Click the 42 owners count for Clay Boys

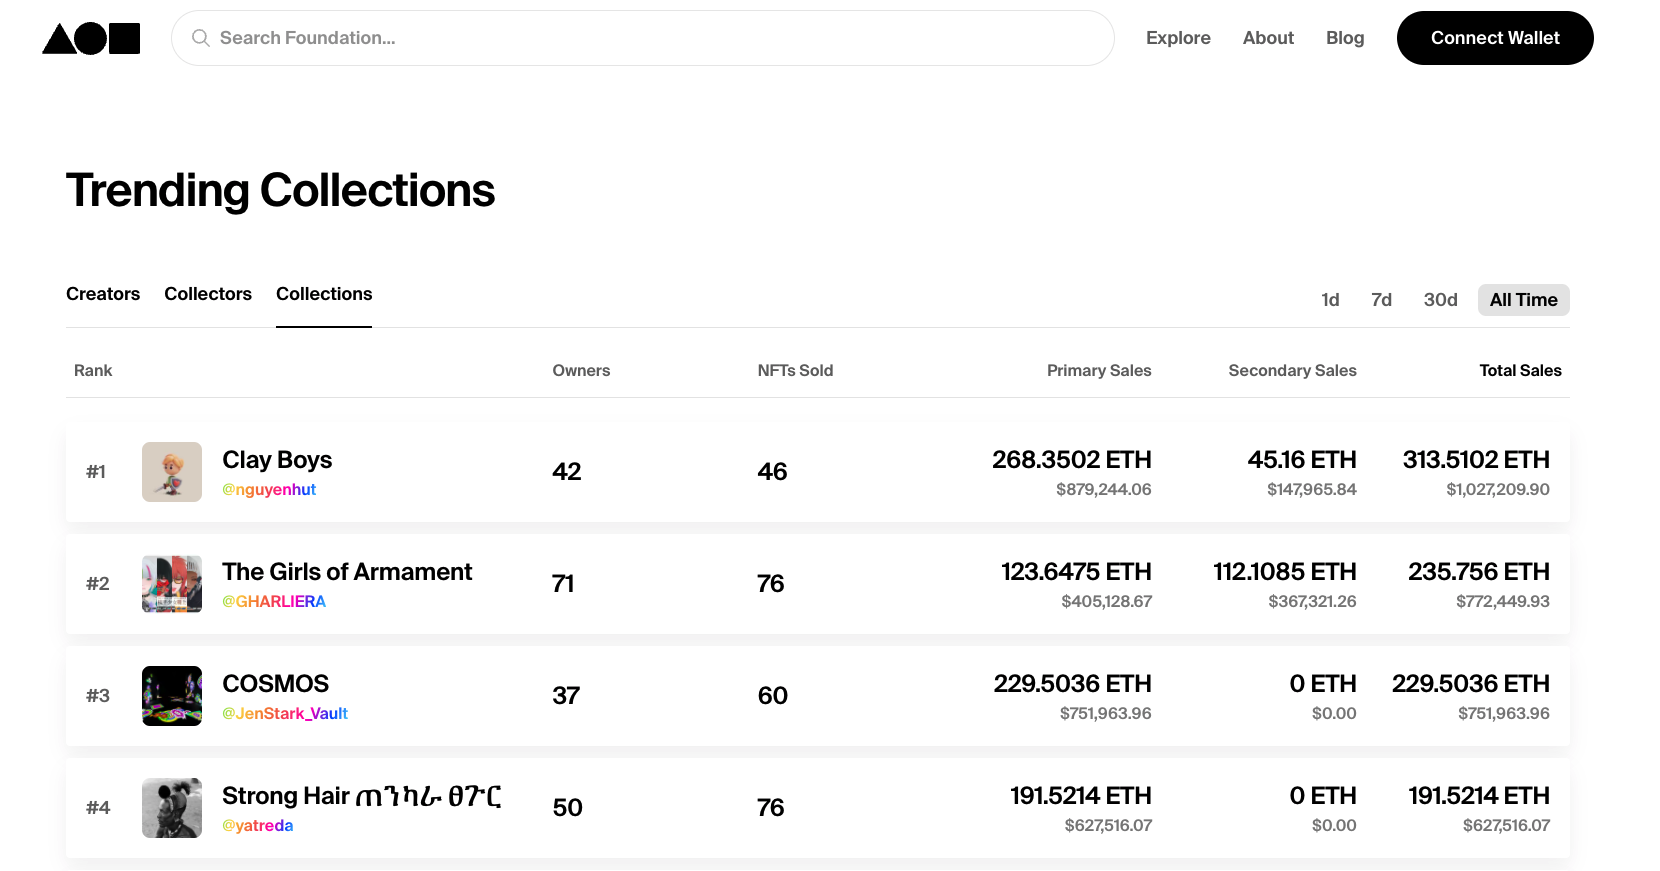coord(567,472)
